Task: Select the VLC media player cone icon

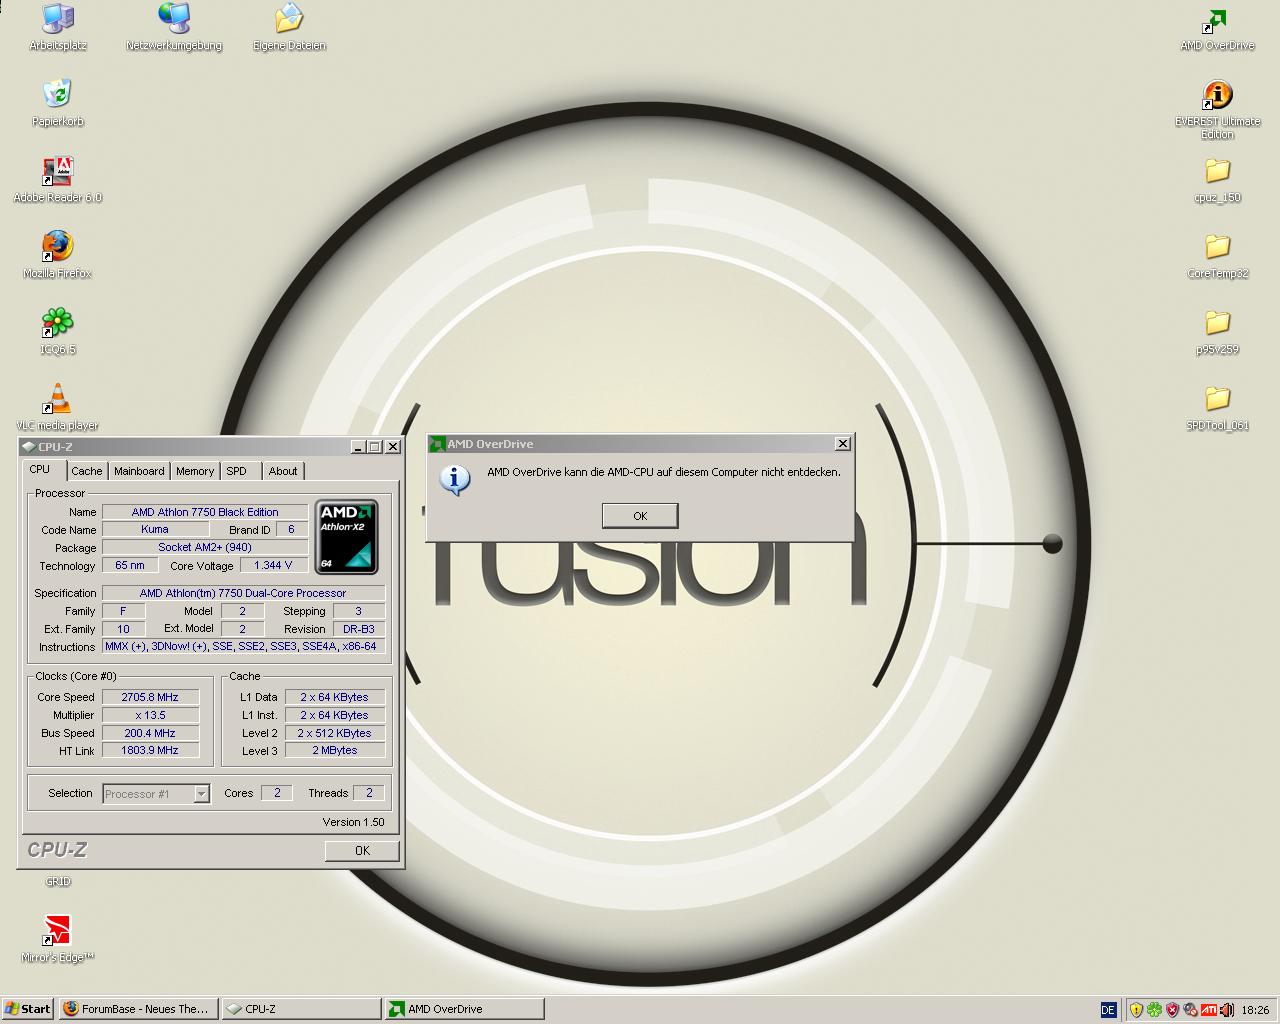Action: click(58, 407)
